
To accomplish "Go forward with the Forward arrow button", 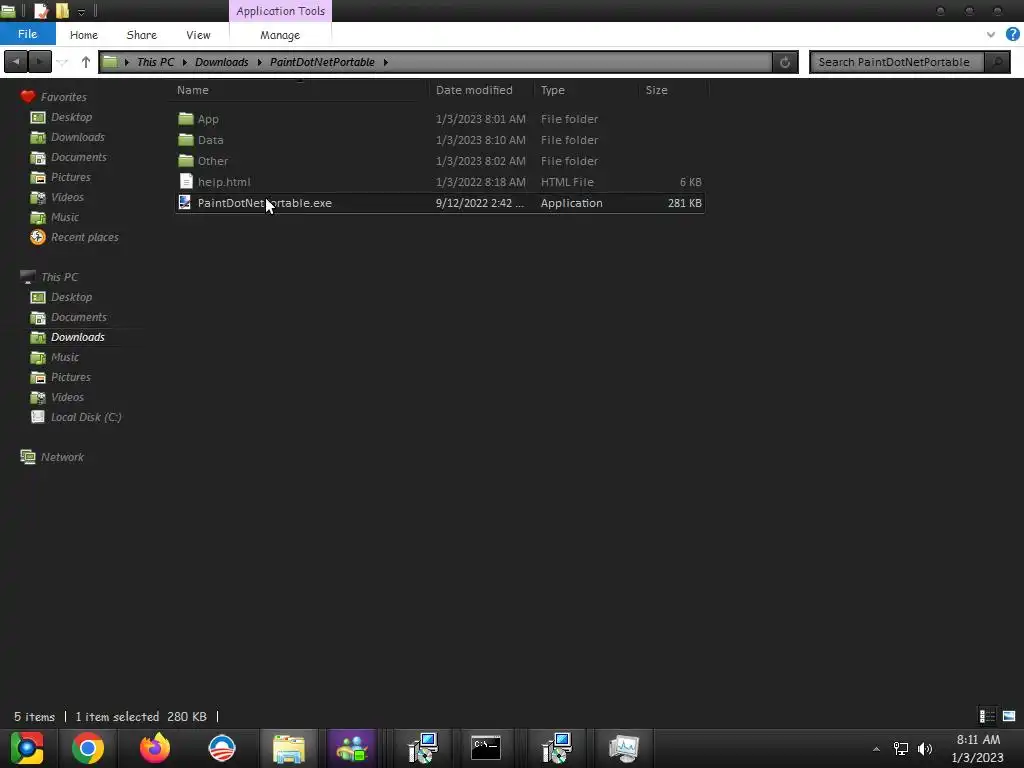I will (40, 62).
